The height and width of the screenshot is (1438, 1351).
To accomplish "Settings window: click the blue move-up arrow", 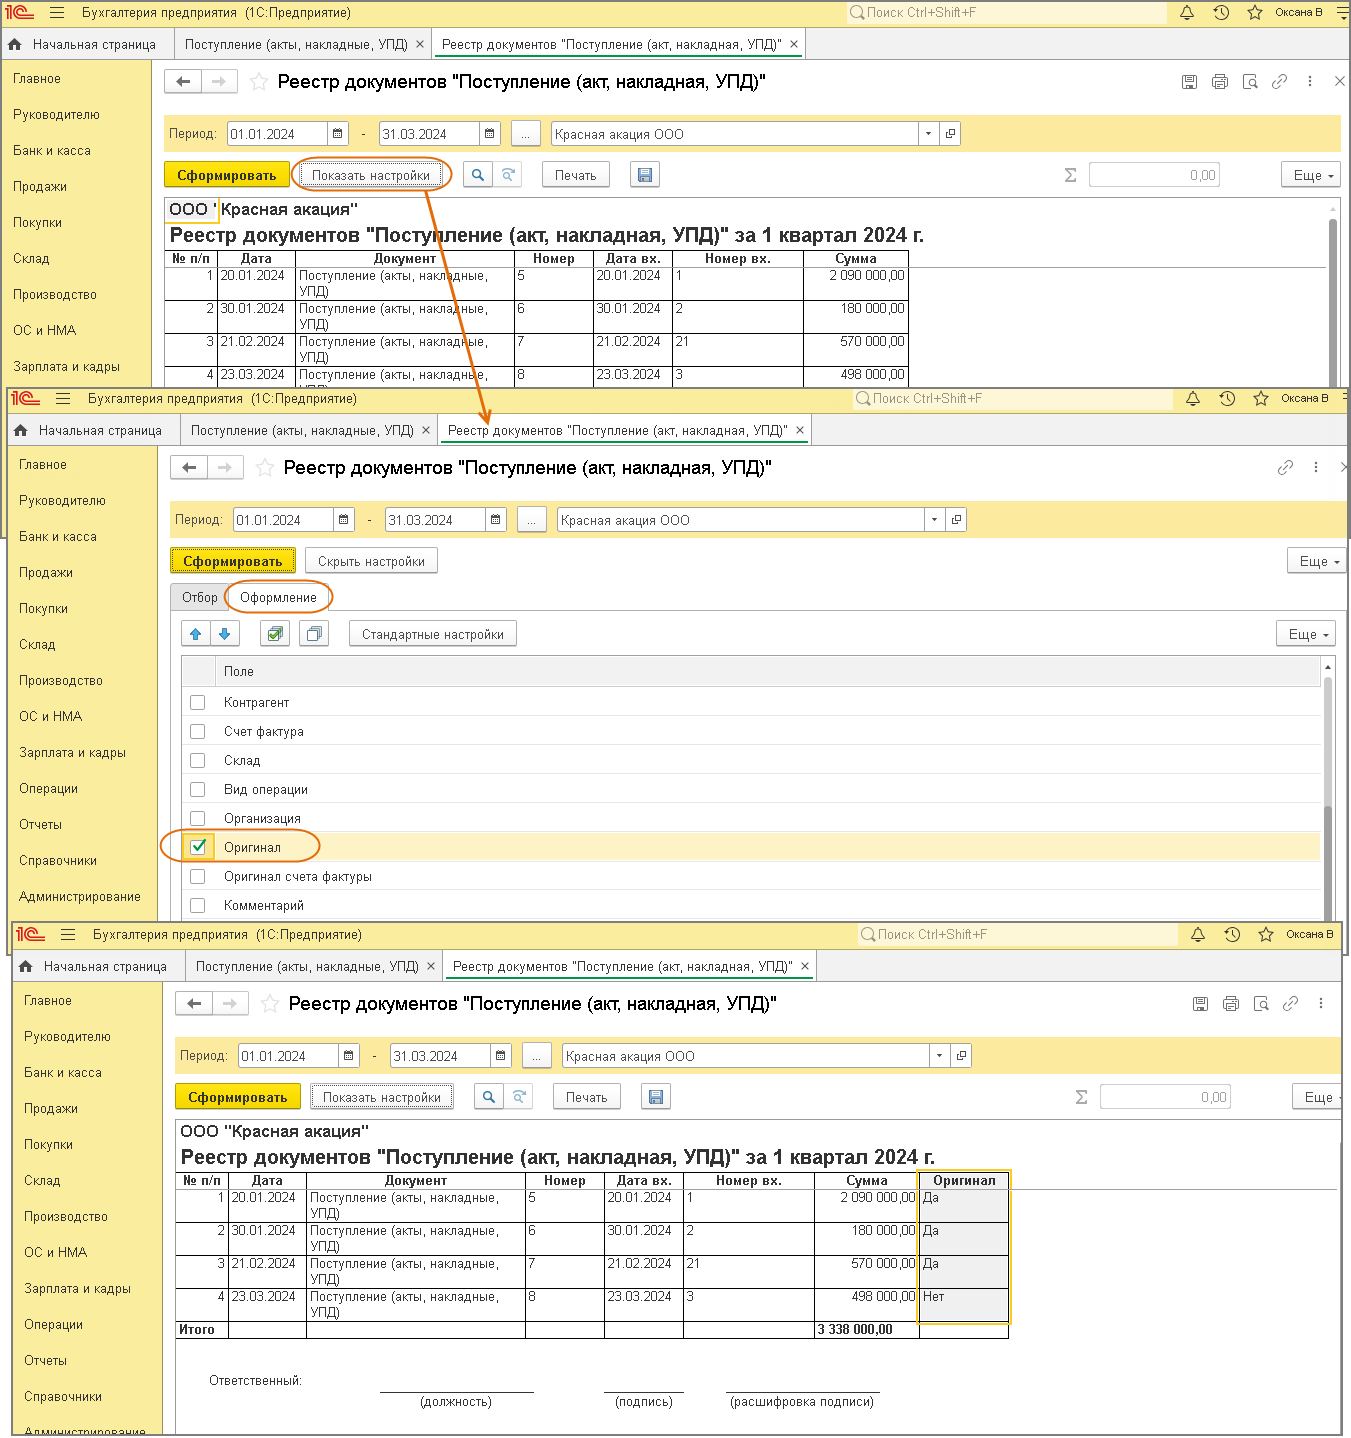I will point(196,634).
